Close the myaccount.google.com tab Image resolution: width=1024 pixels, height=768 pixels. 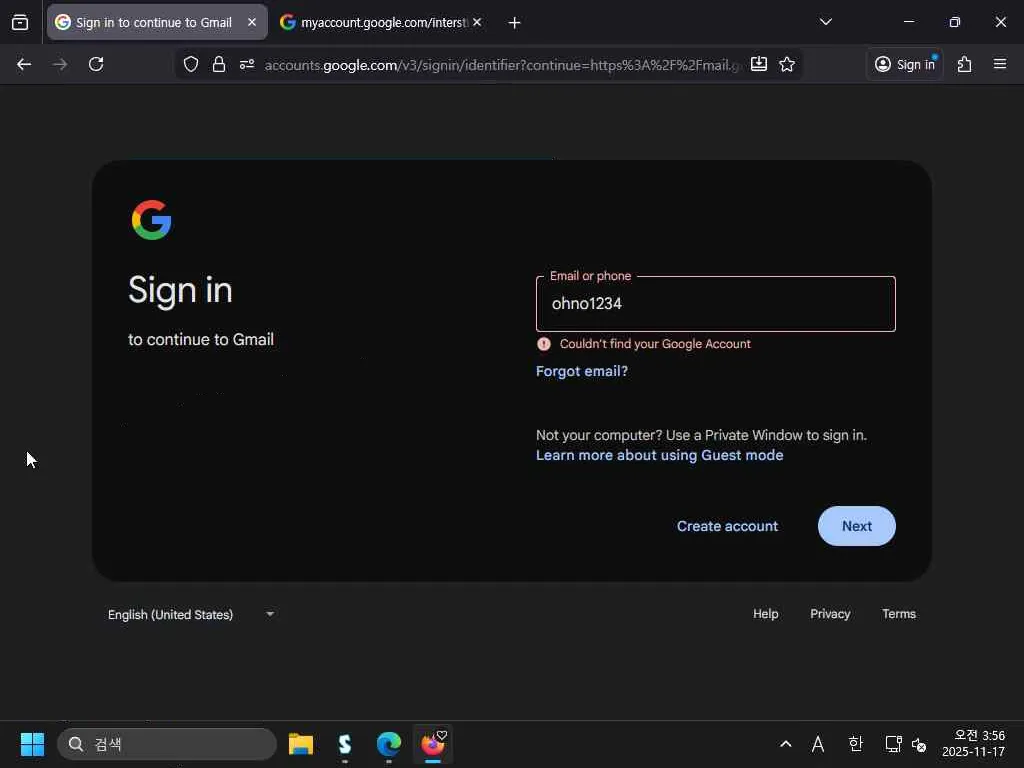click(477, 22)
